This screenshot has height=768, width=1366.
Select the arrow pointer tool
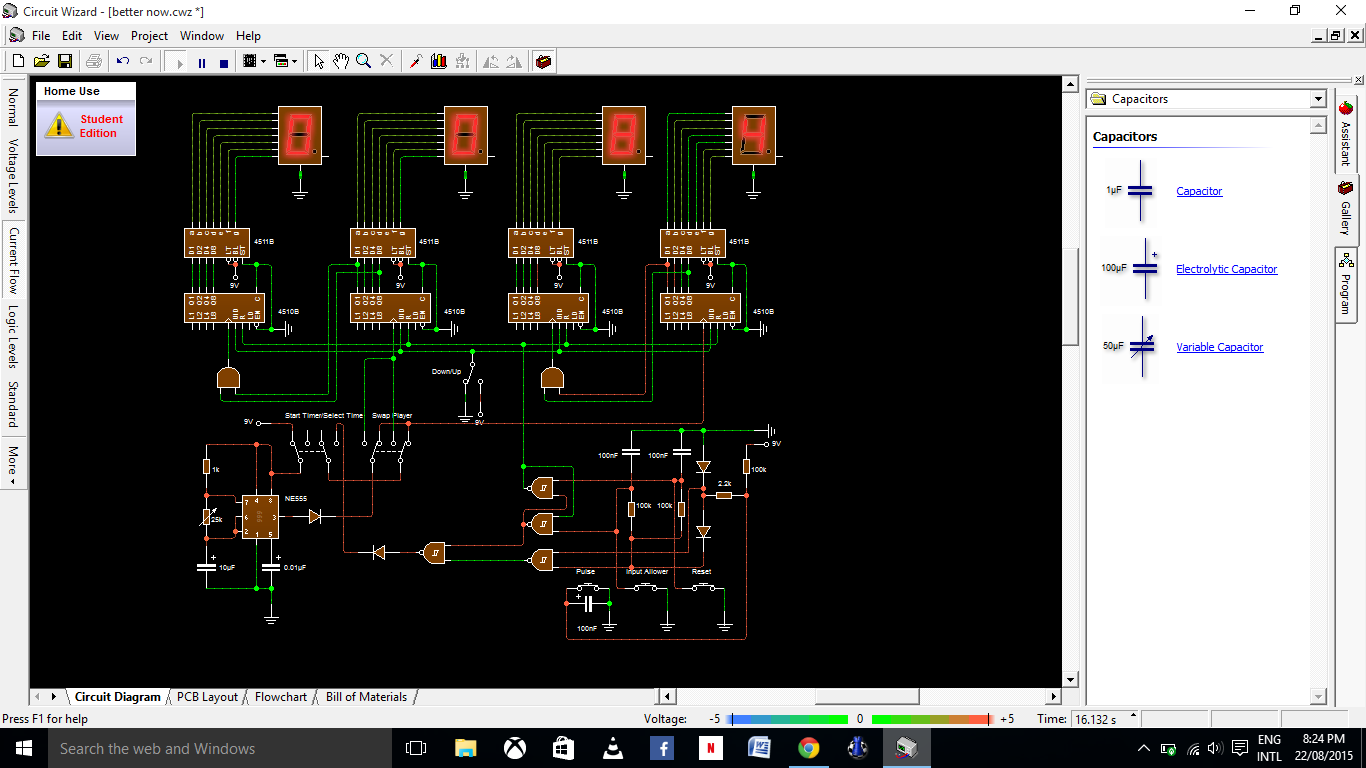319,61
